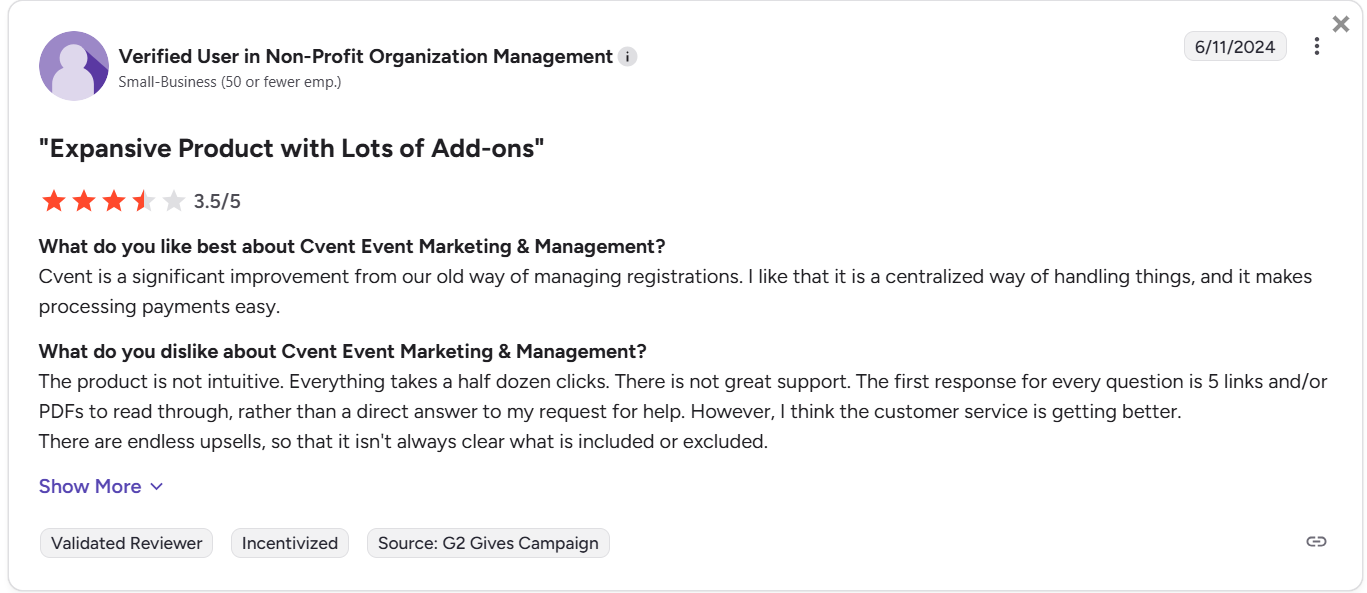The image size is (1367, 593).
Task: Close the review card with the X
Action: pos(1341,24)
